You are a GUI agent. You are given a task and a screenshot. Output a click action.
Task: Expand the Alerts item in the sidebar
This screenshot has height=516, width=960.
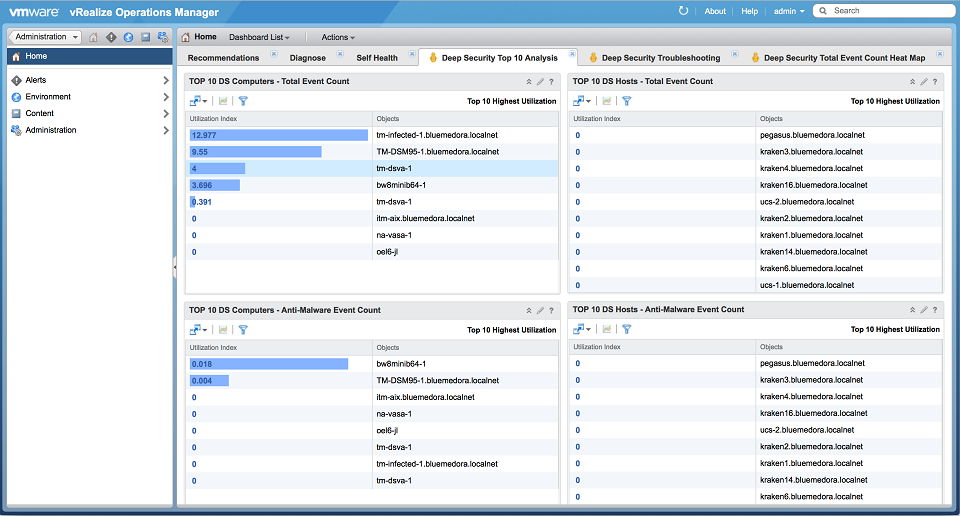click(165, 80)
